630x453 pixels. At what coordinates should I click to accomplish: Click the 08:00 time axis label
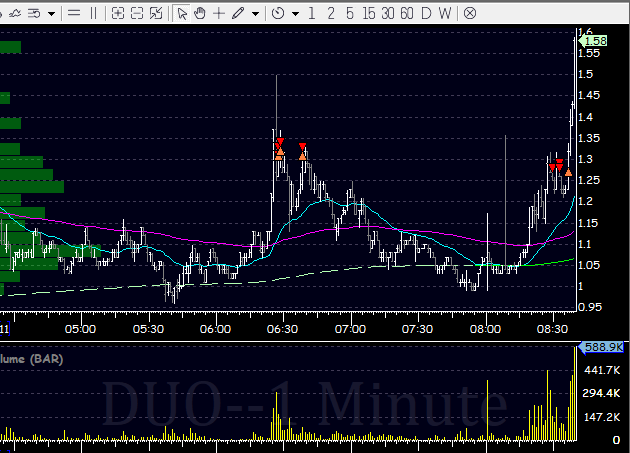click(x=486, y=329)
